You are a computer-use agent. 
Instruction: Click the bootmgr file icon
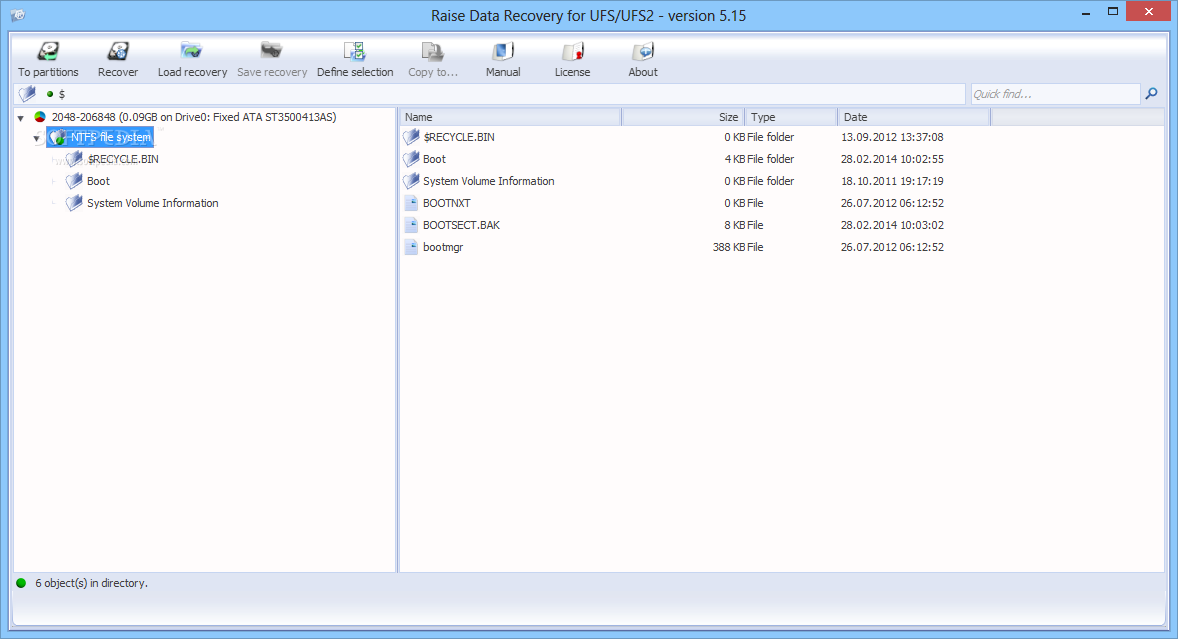tap(411, 247)
